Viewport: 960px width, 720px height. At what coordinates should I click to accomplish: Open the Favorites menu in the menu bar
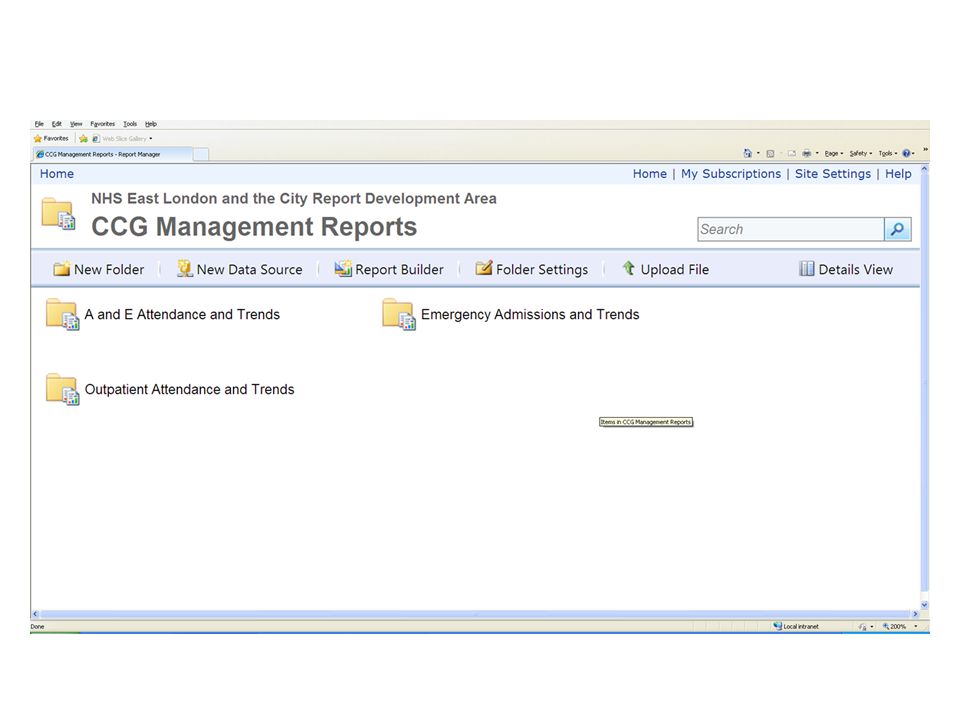pos(102,124)
